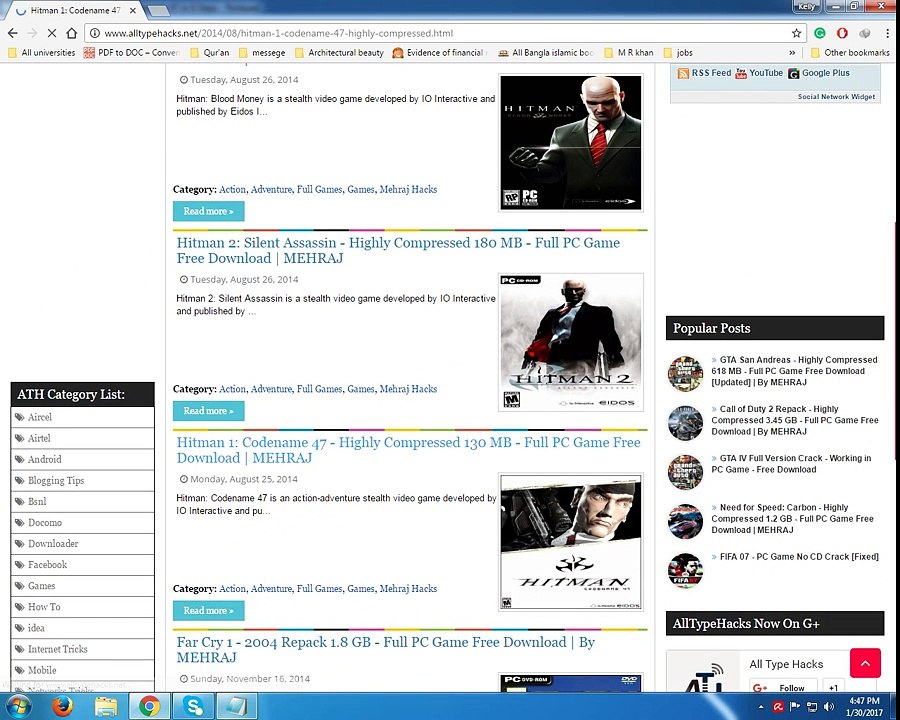
Task: Open the Games category in sidebar list
Action: [82, 586]
